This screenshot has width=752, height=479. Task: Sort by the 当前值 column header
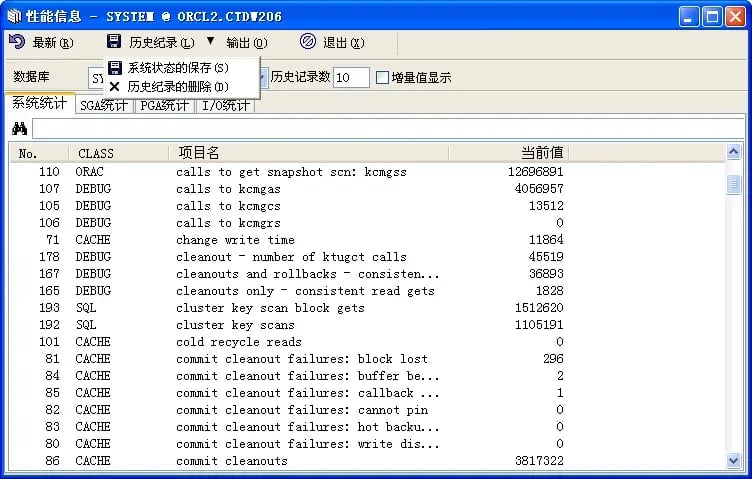coord(542,153)
